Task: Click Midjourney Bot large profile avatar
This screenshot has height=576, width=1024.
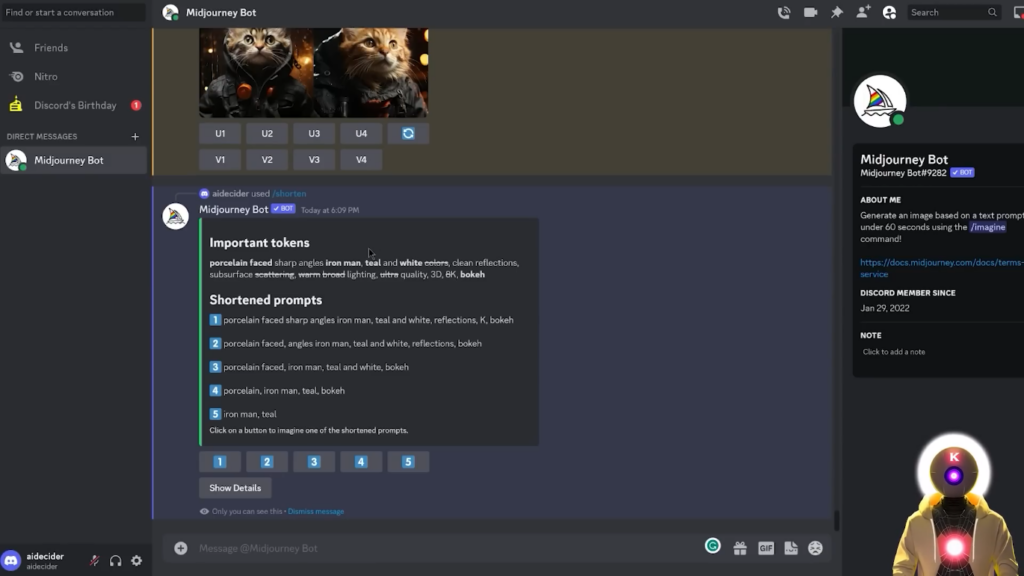Action: coord(880,101)
